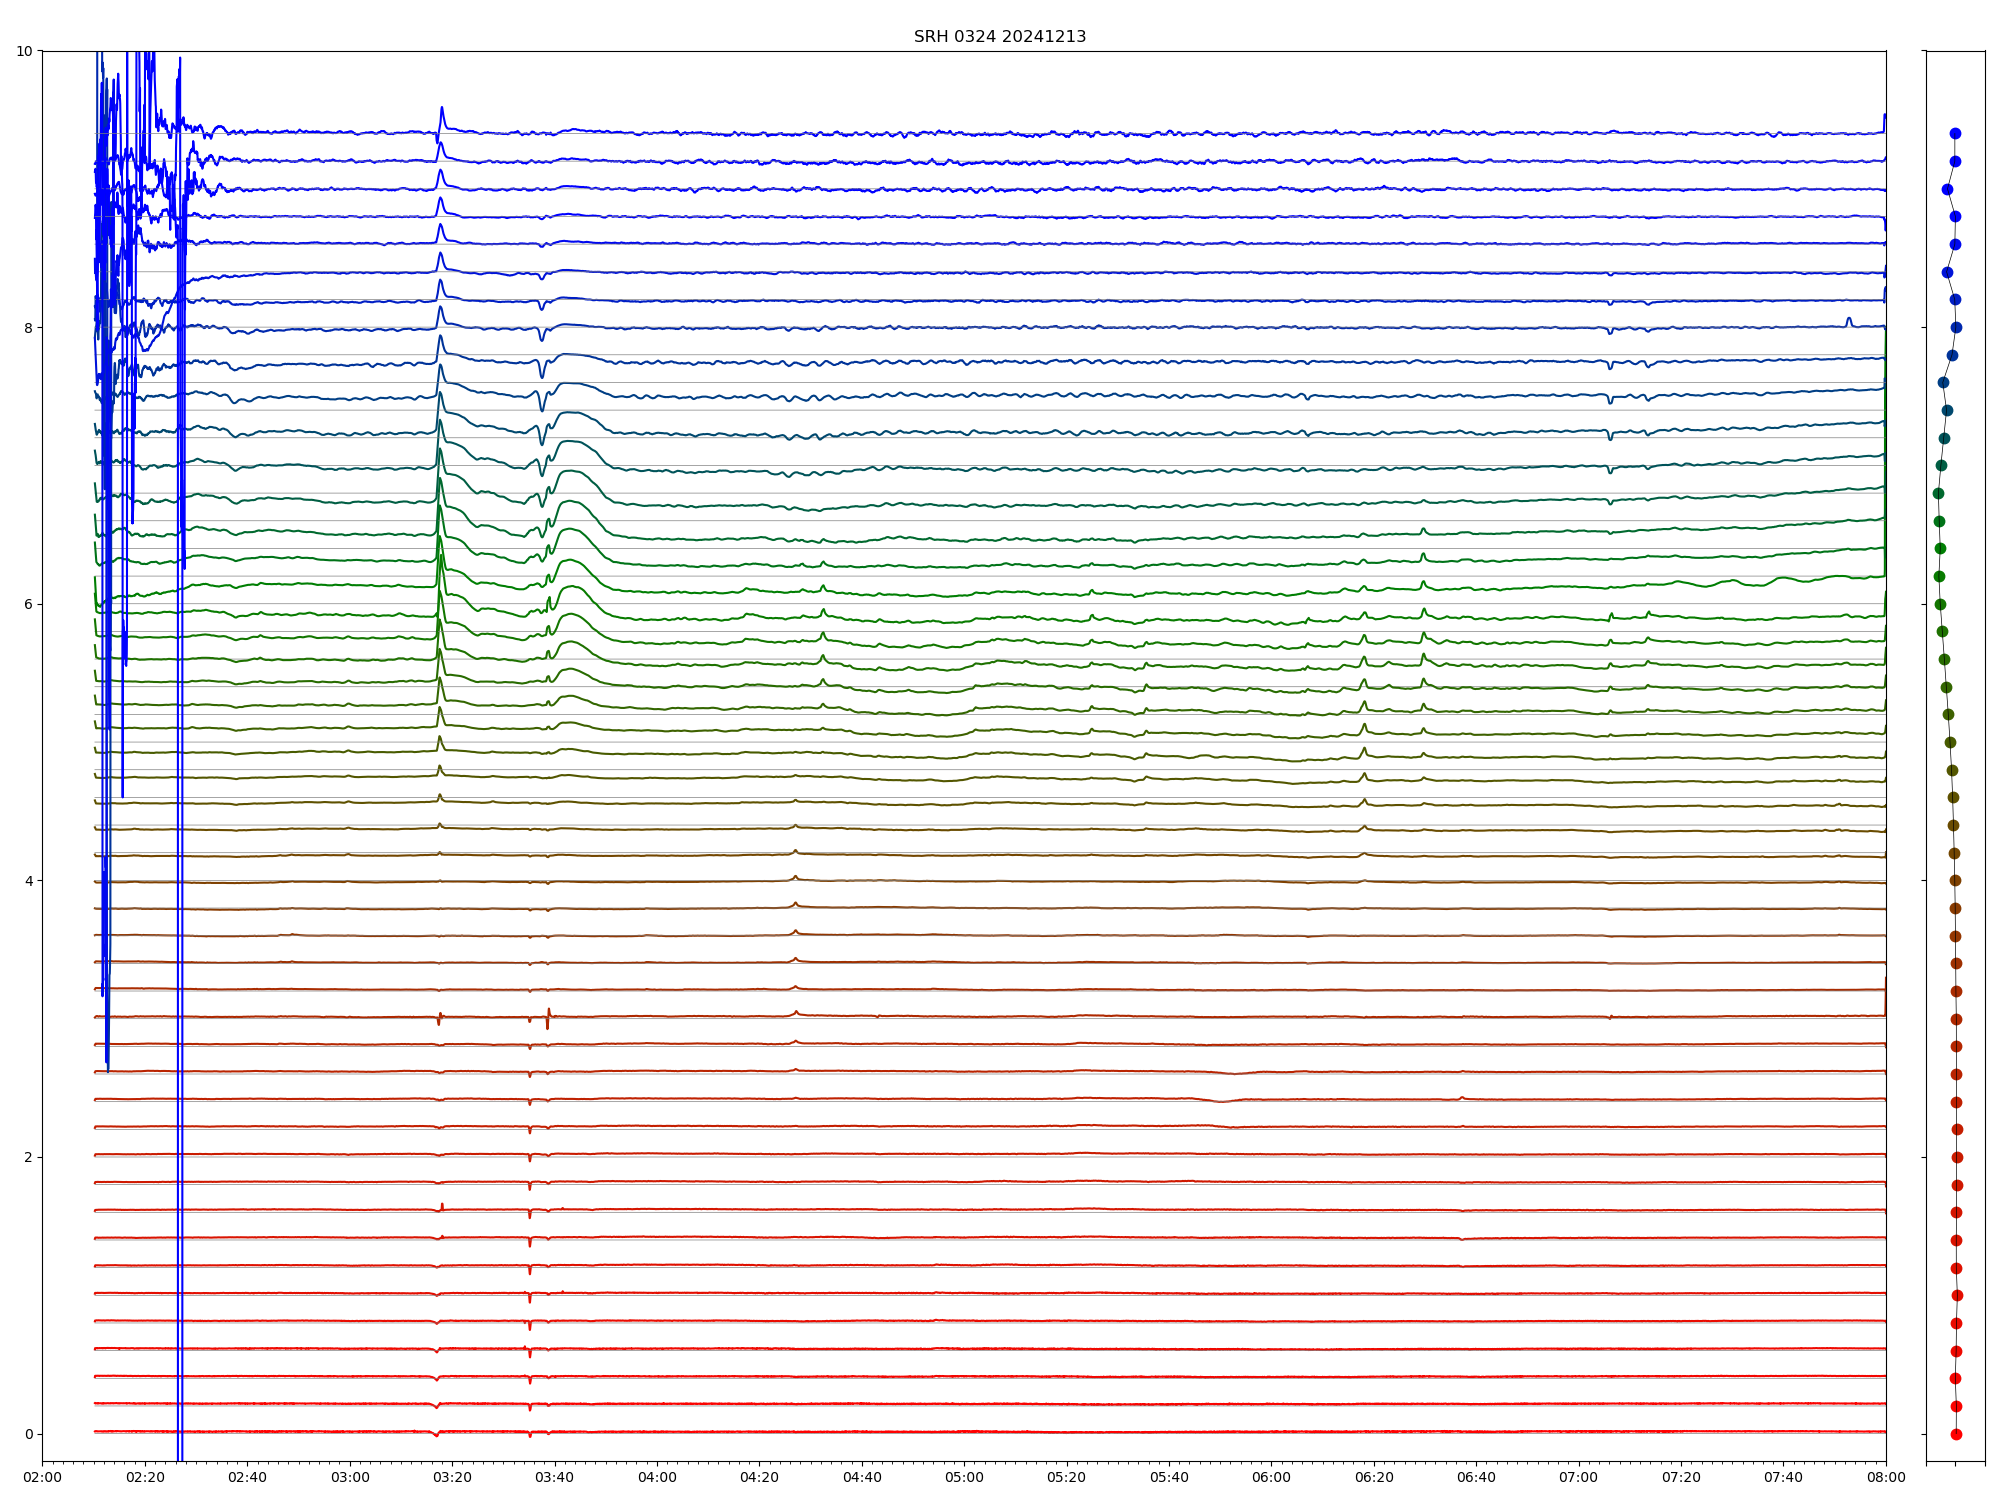Select the y-axis tick label 4
The height and width of the screenshot is (1500, 2000).
(x=28, y=881)
